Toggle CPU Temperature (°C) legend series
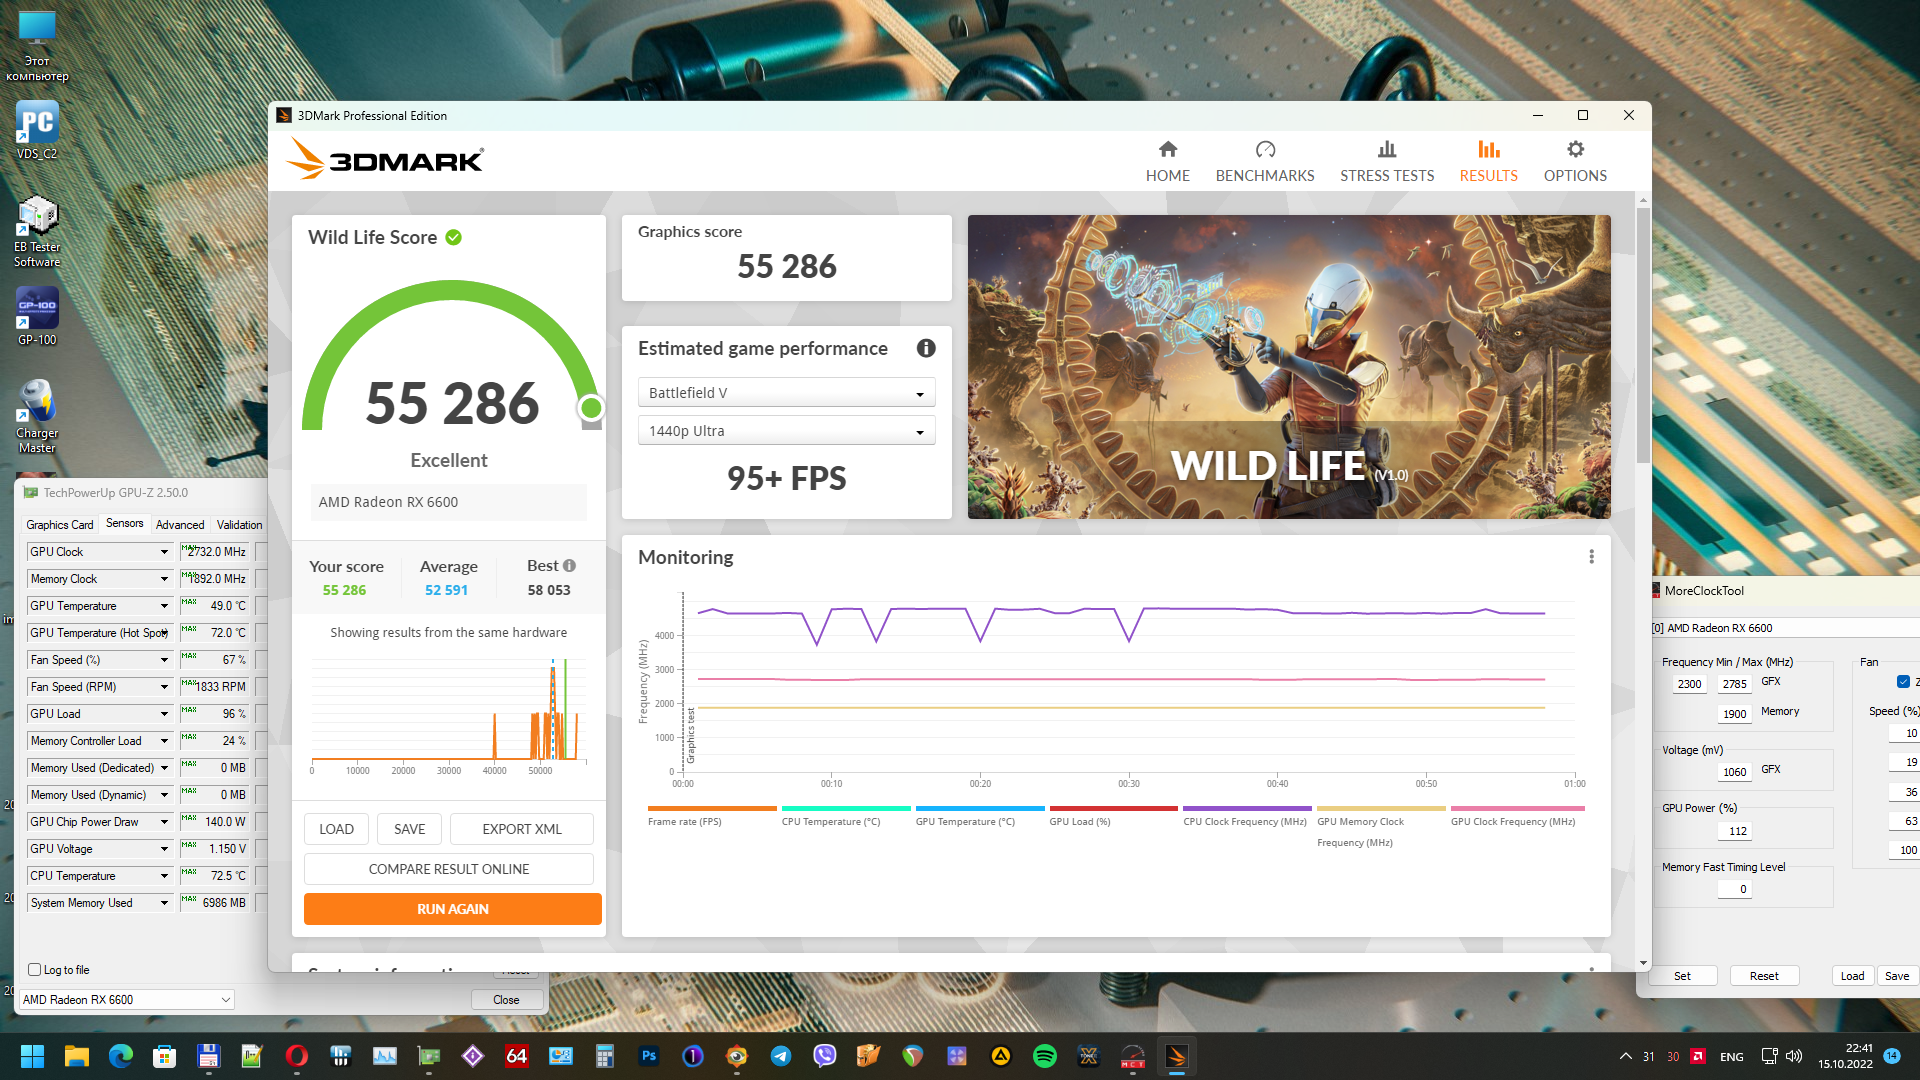The height and width of the screenshot is (1080, 1920). click(x=846, y=817)
